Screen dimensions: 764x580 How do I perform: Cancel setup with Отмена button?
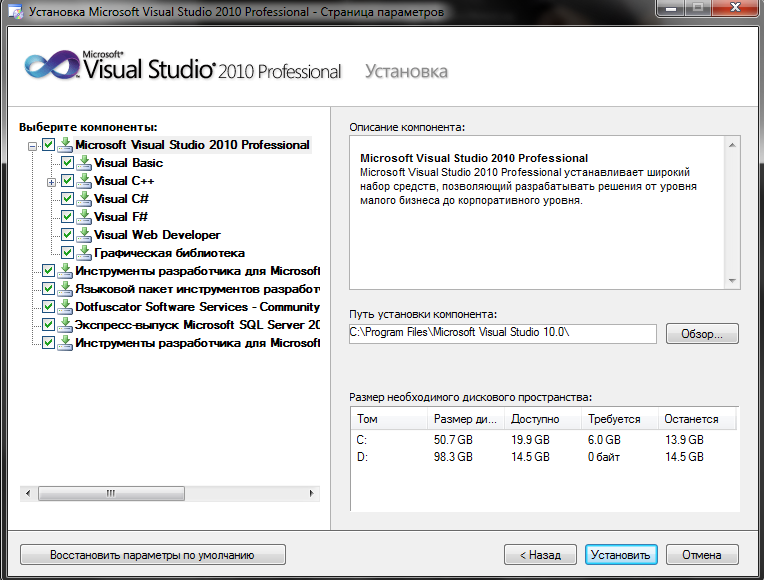pyautogui.click(x=702, y=555)
